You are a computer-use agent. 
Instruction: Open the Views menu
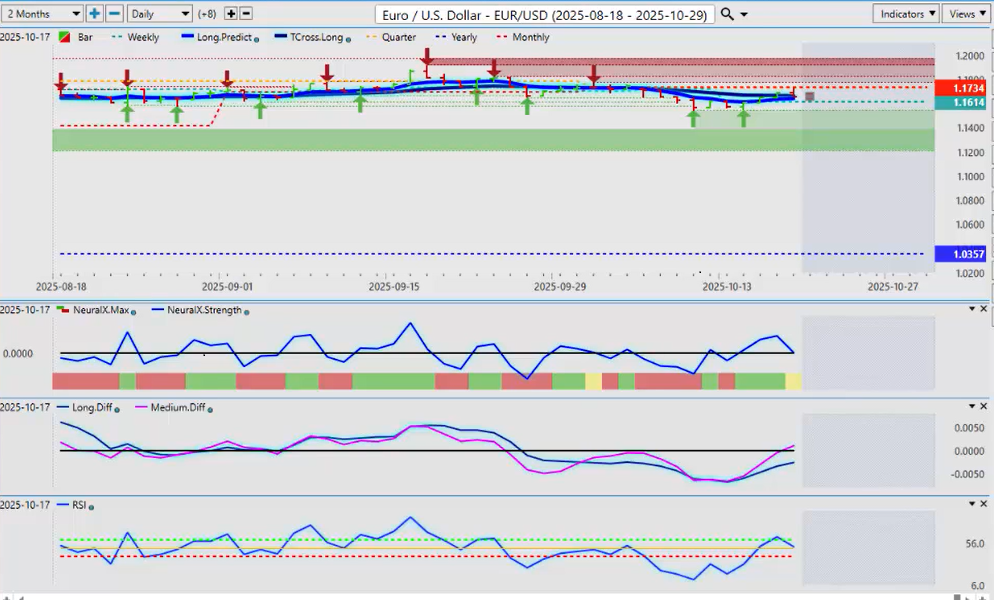pos(965,14)
